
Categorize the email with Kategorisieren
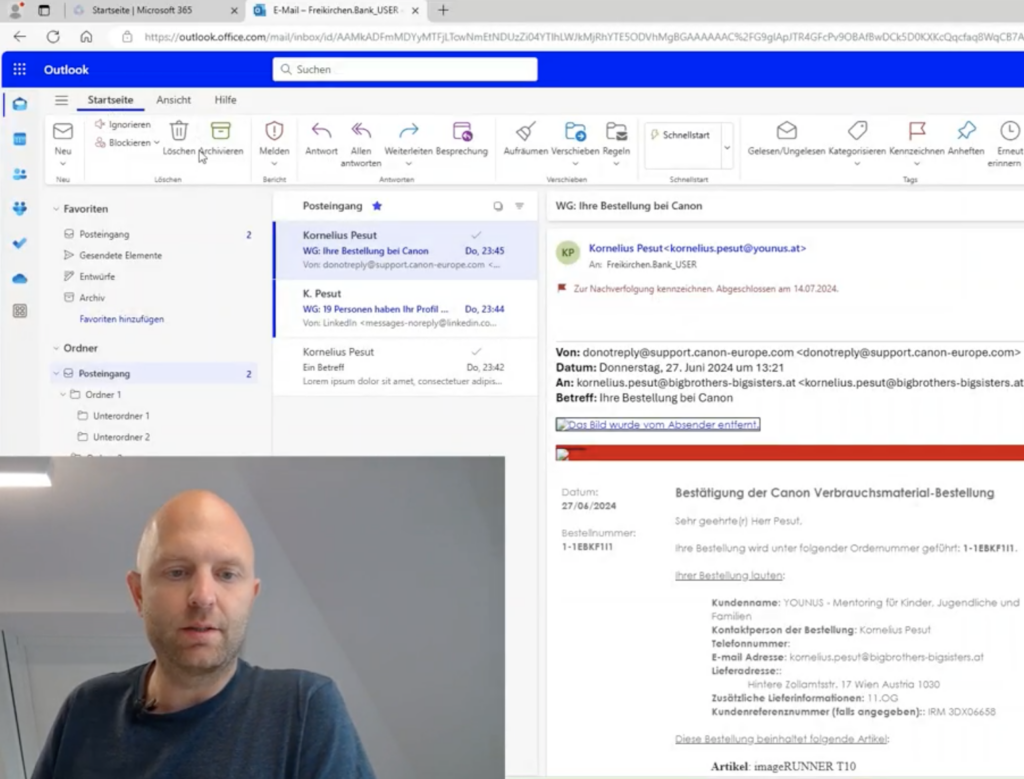857,139
